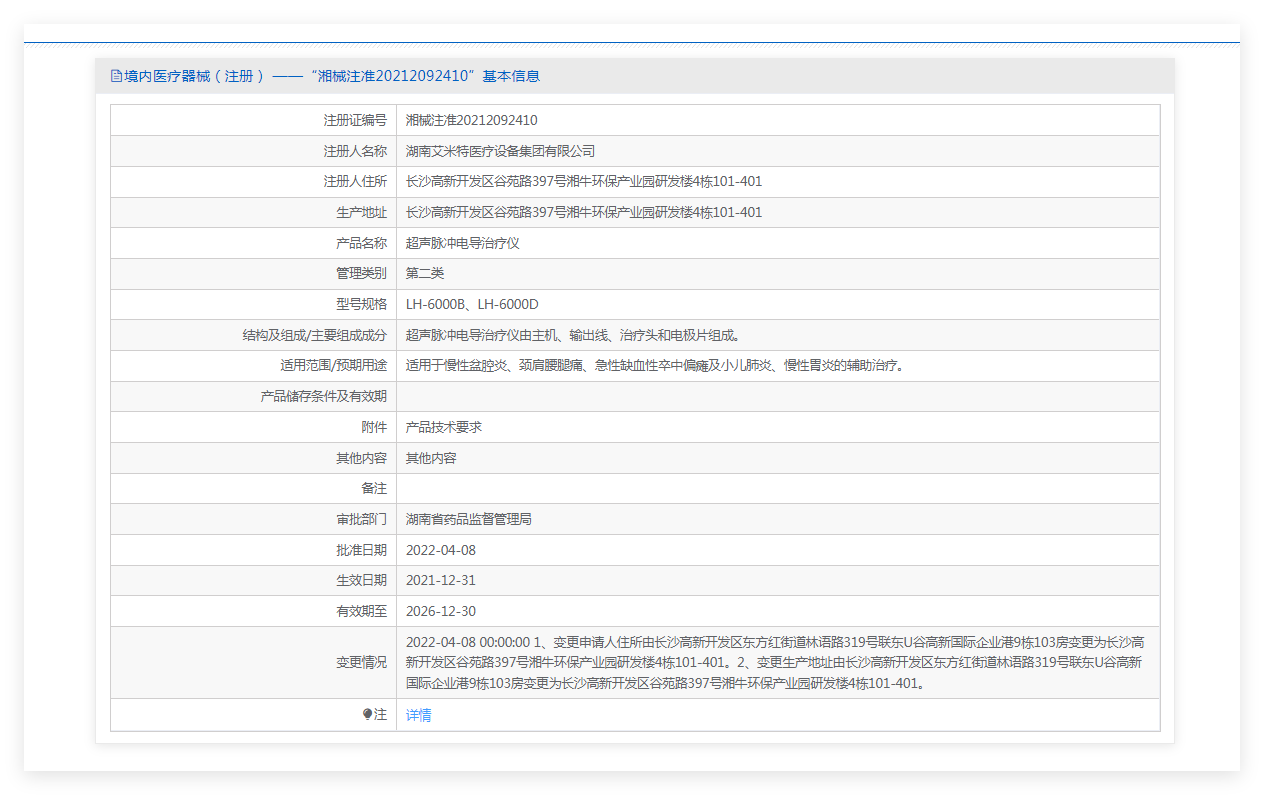Click management category value 第二类
The height and width of the screenshot is (795, 1264).
(x=424, y=273)
